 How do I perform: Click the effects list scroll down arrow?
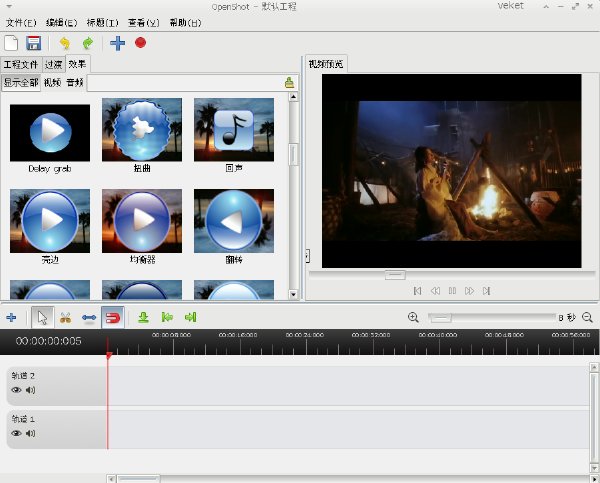coord(293,294)
